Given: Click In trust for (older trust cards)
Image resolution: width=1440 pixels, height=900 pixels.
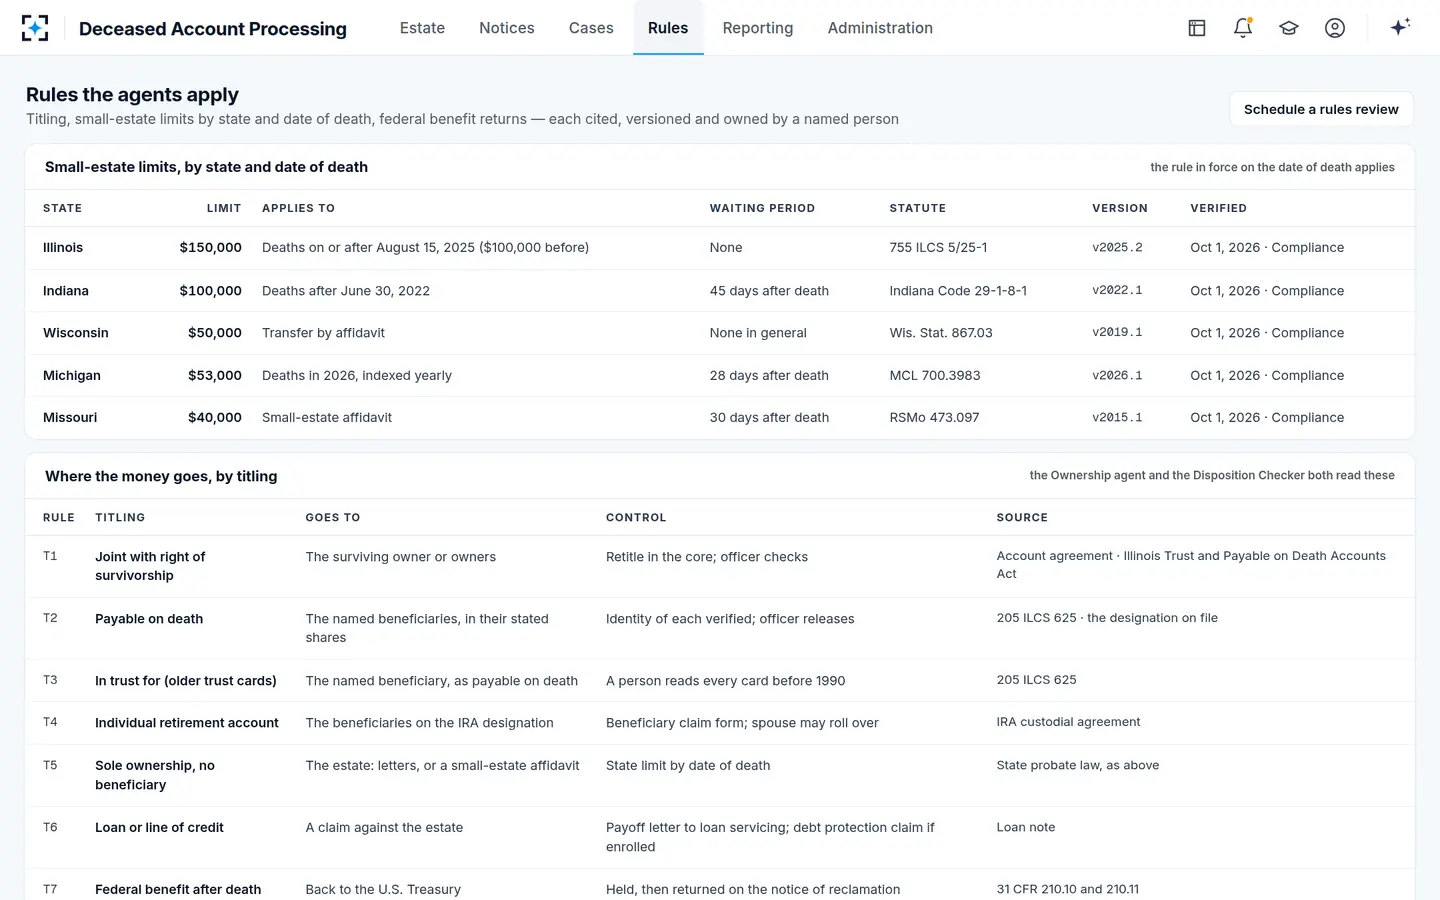Looking at the screenshot, I should 186,681.
